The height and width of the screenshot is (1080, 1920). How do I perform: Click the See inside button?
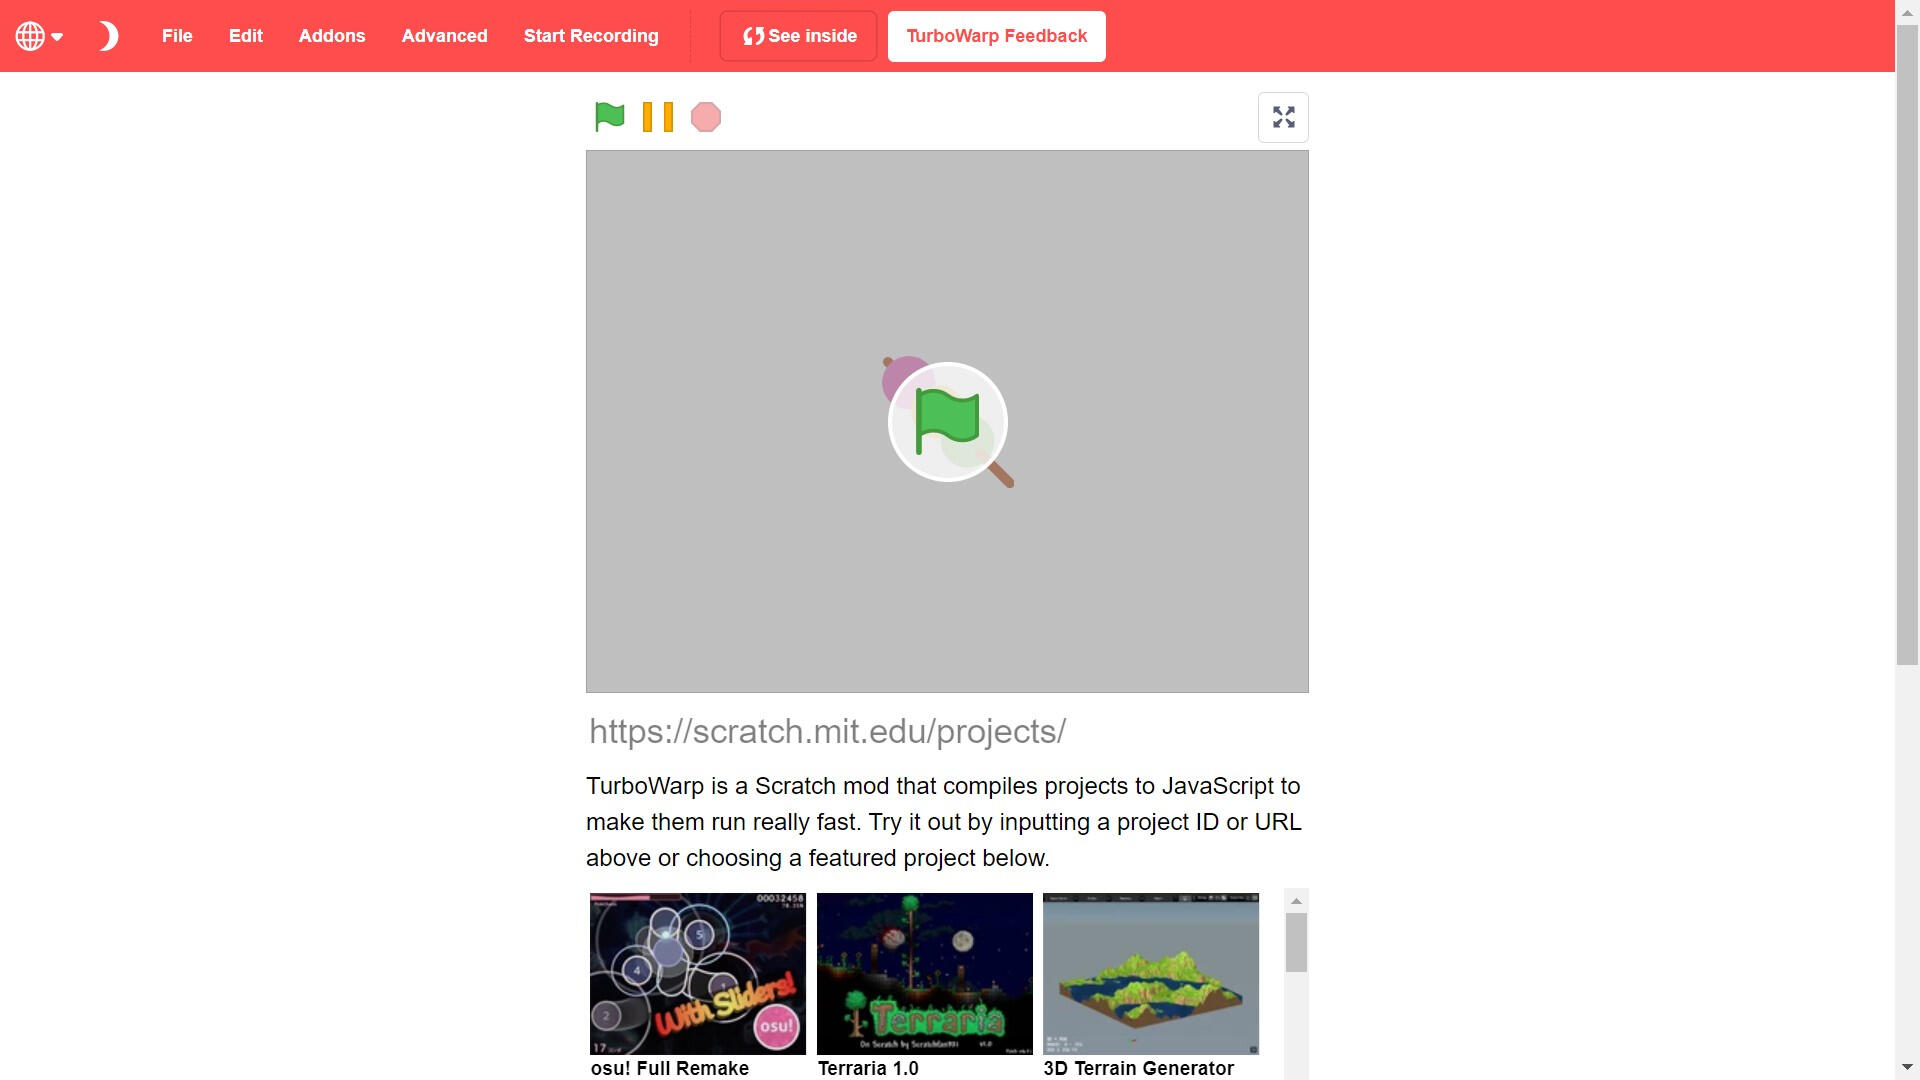pyautogui.click(x=798, y=36)
